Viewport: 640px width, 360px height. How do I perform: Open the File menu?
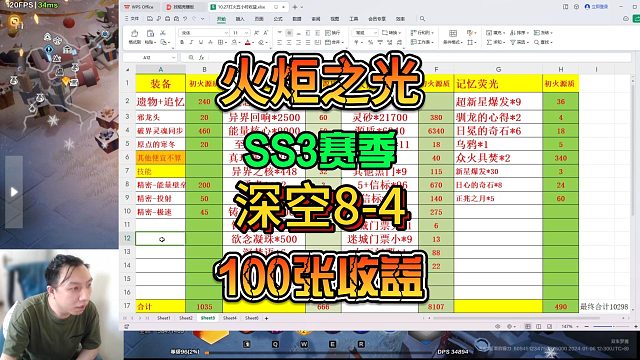pos(132,19)
